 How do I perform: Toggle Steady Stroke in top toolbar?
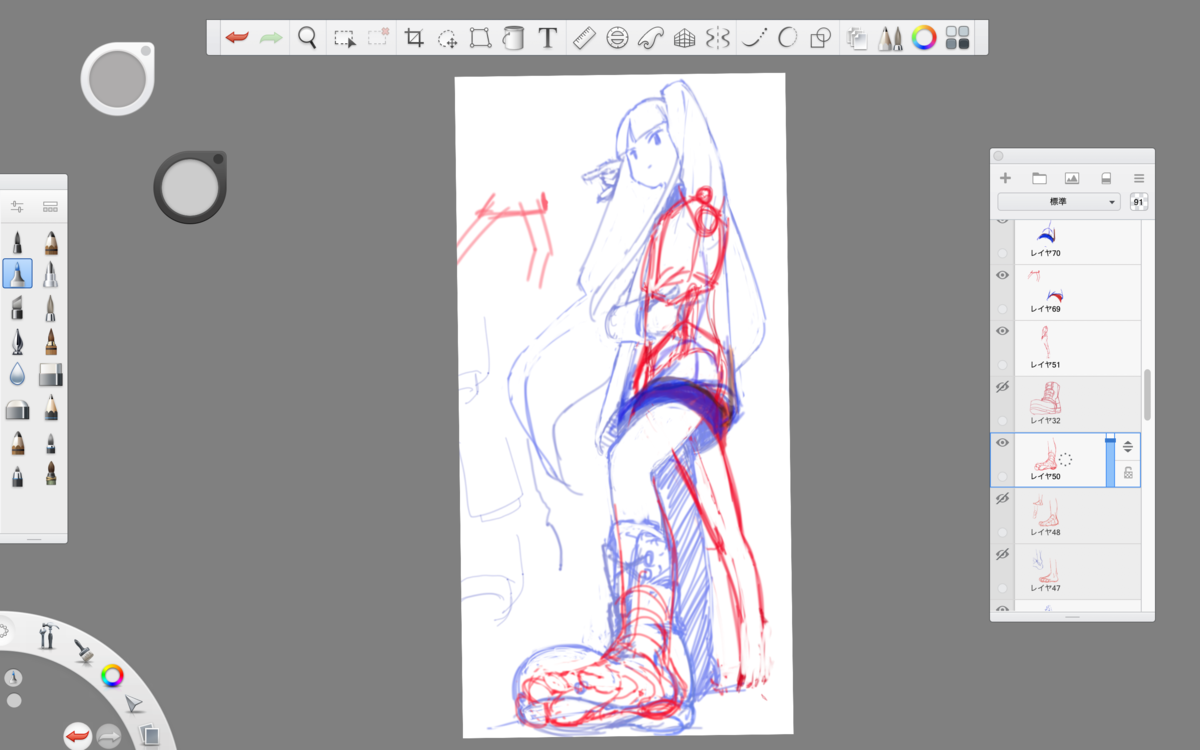pos(755,39)
